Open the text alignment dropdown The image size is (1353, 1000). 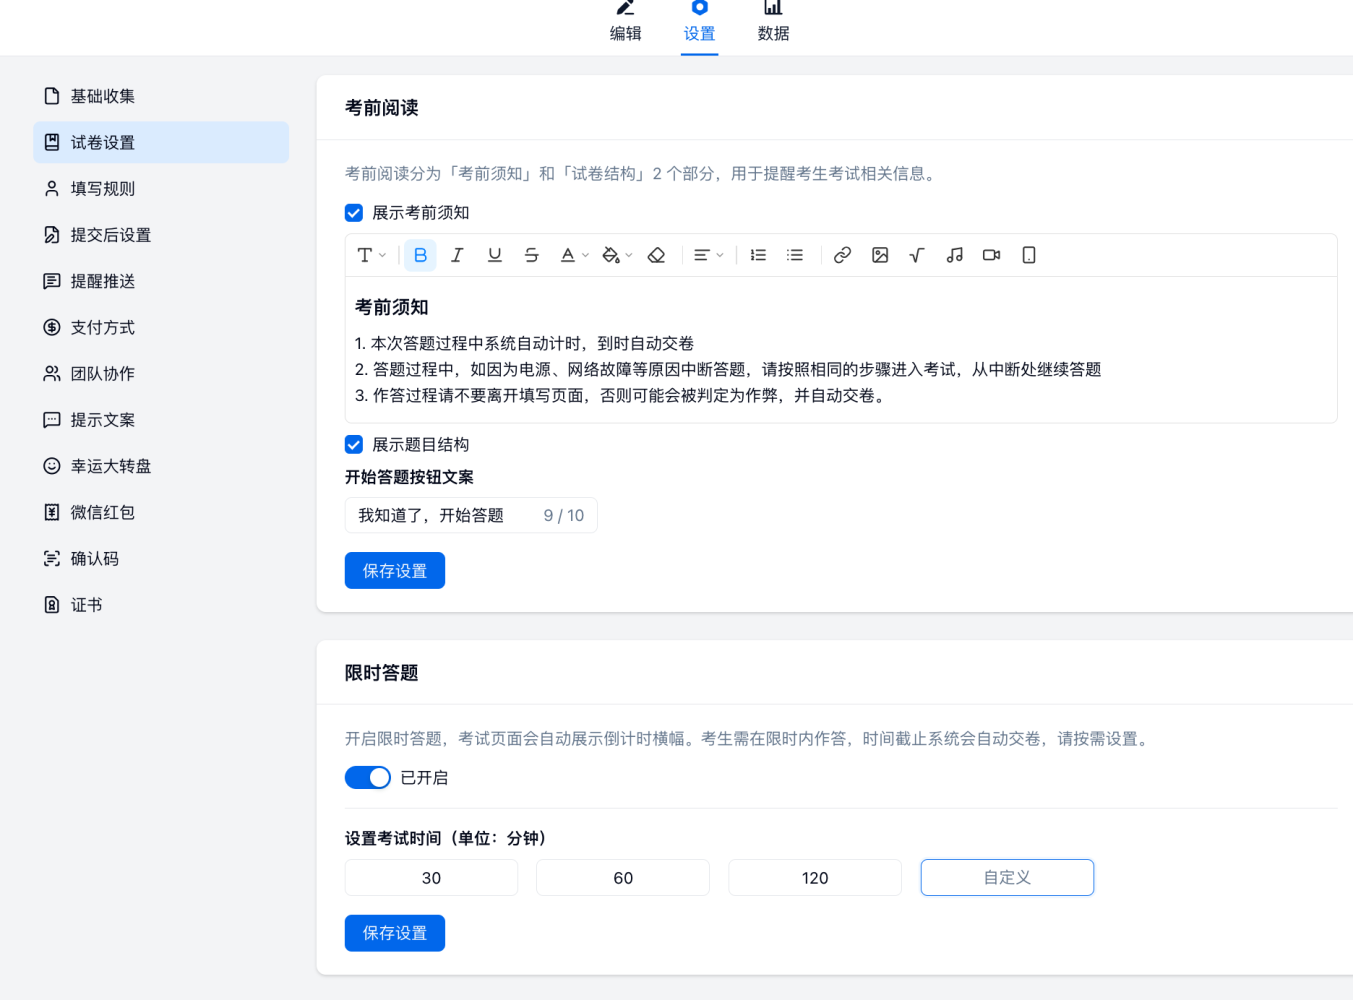tap(708, 255)
